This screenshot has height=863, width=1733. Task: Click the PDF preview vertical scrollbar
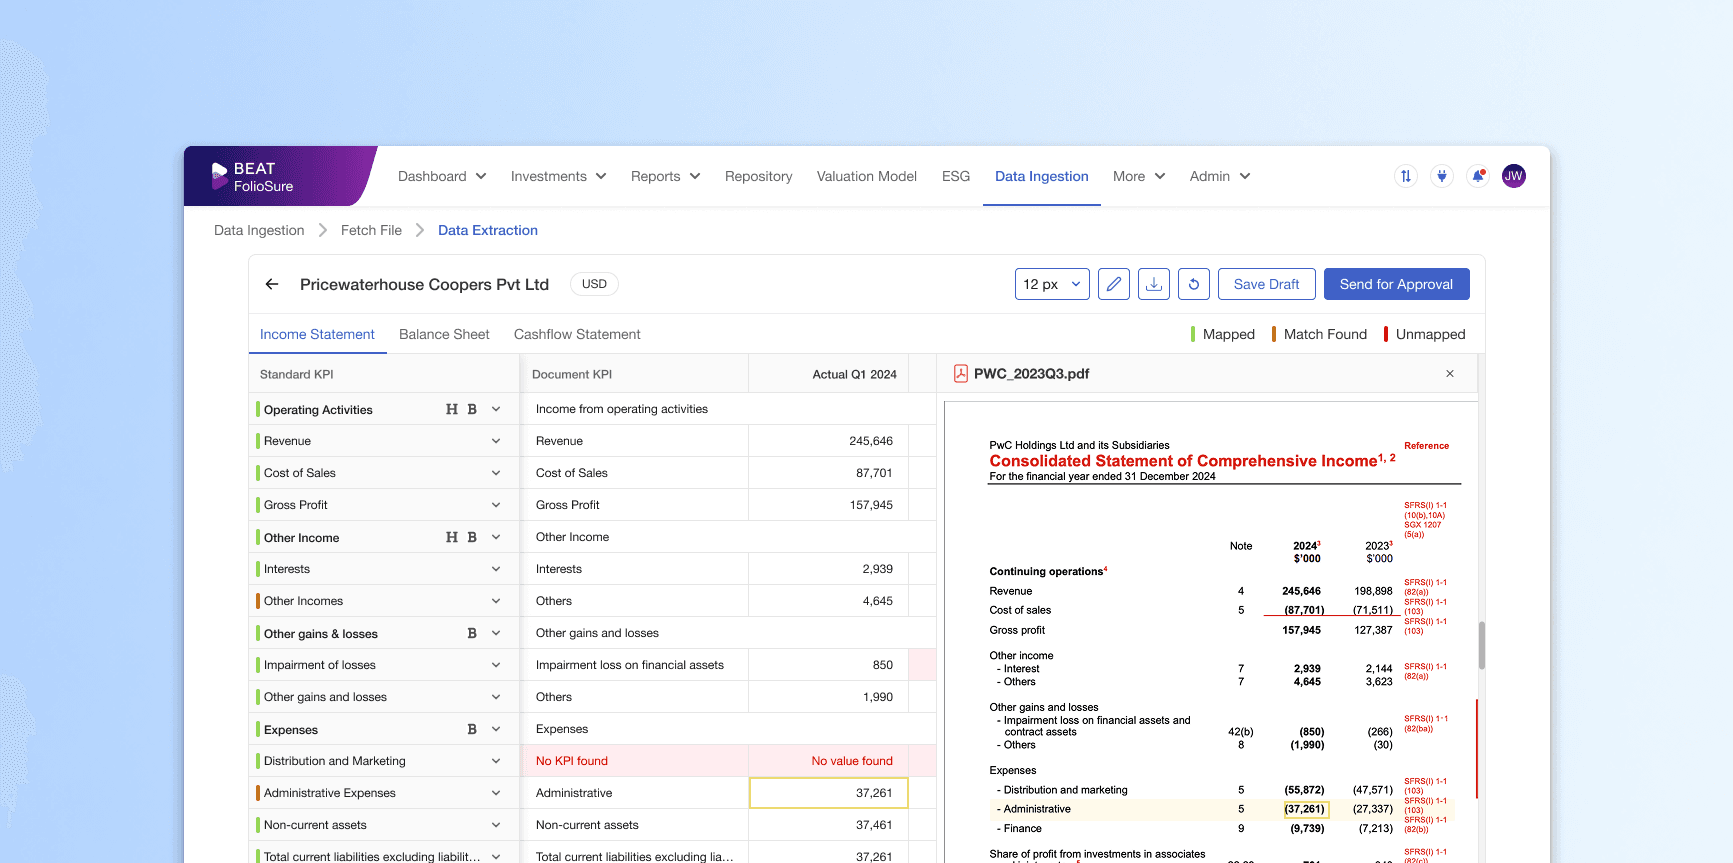click(x=1482, y=645)
